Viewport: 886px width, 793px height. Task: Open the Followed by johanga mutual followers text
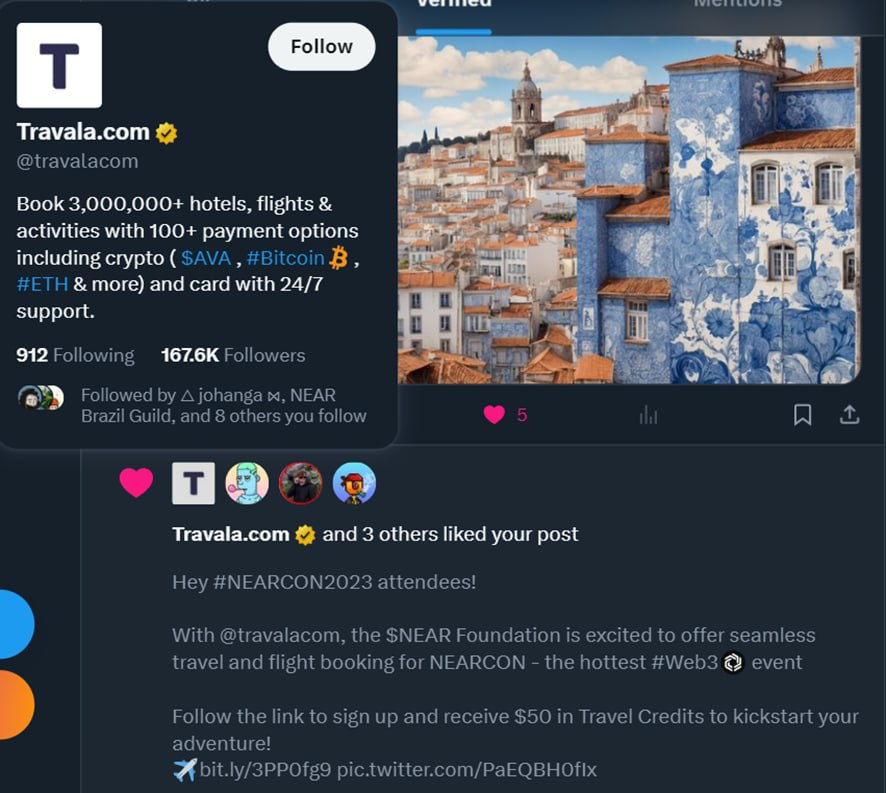coord(224,405)
